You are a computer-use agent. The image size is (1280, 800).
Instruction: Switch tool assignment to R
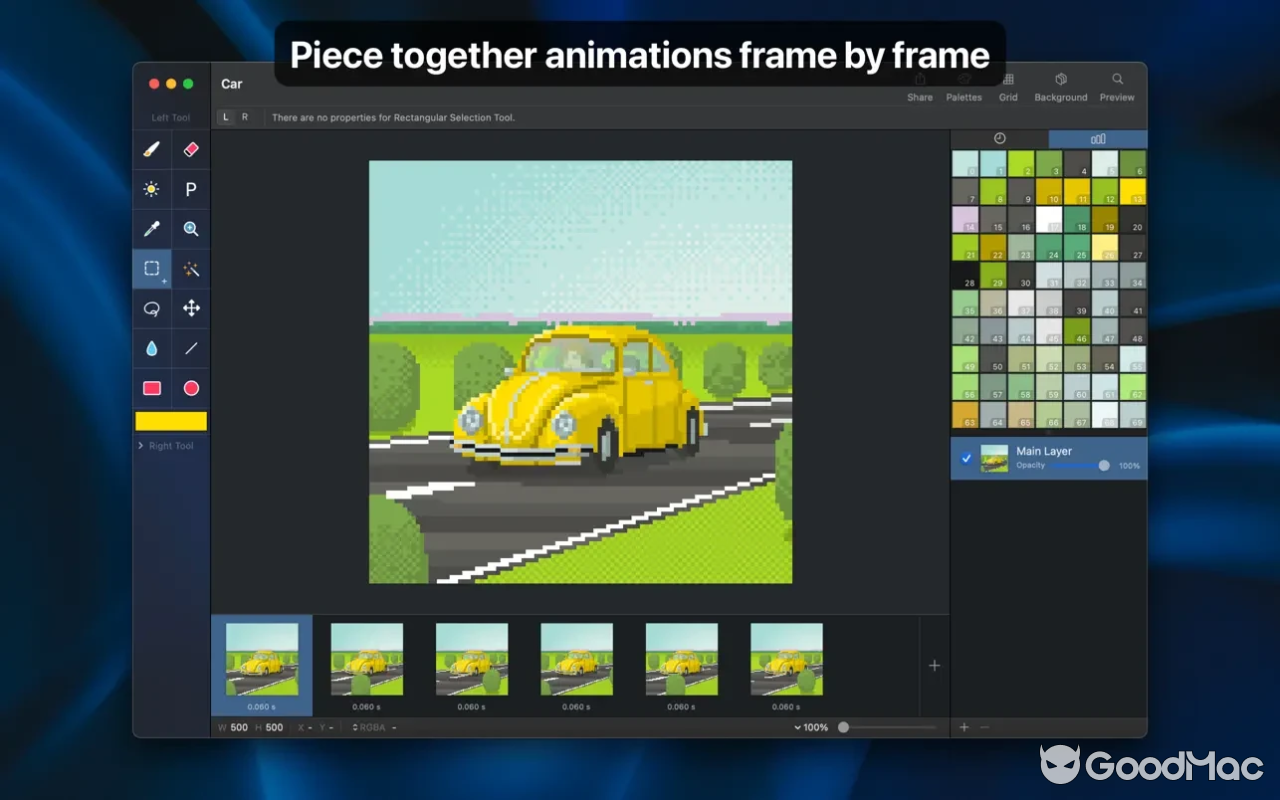243,117
